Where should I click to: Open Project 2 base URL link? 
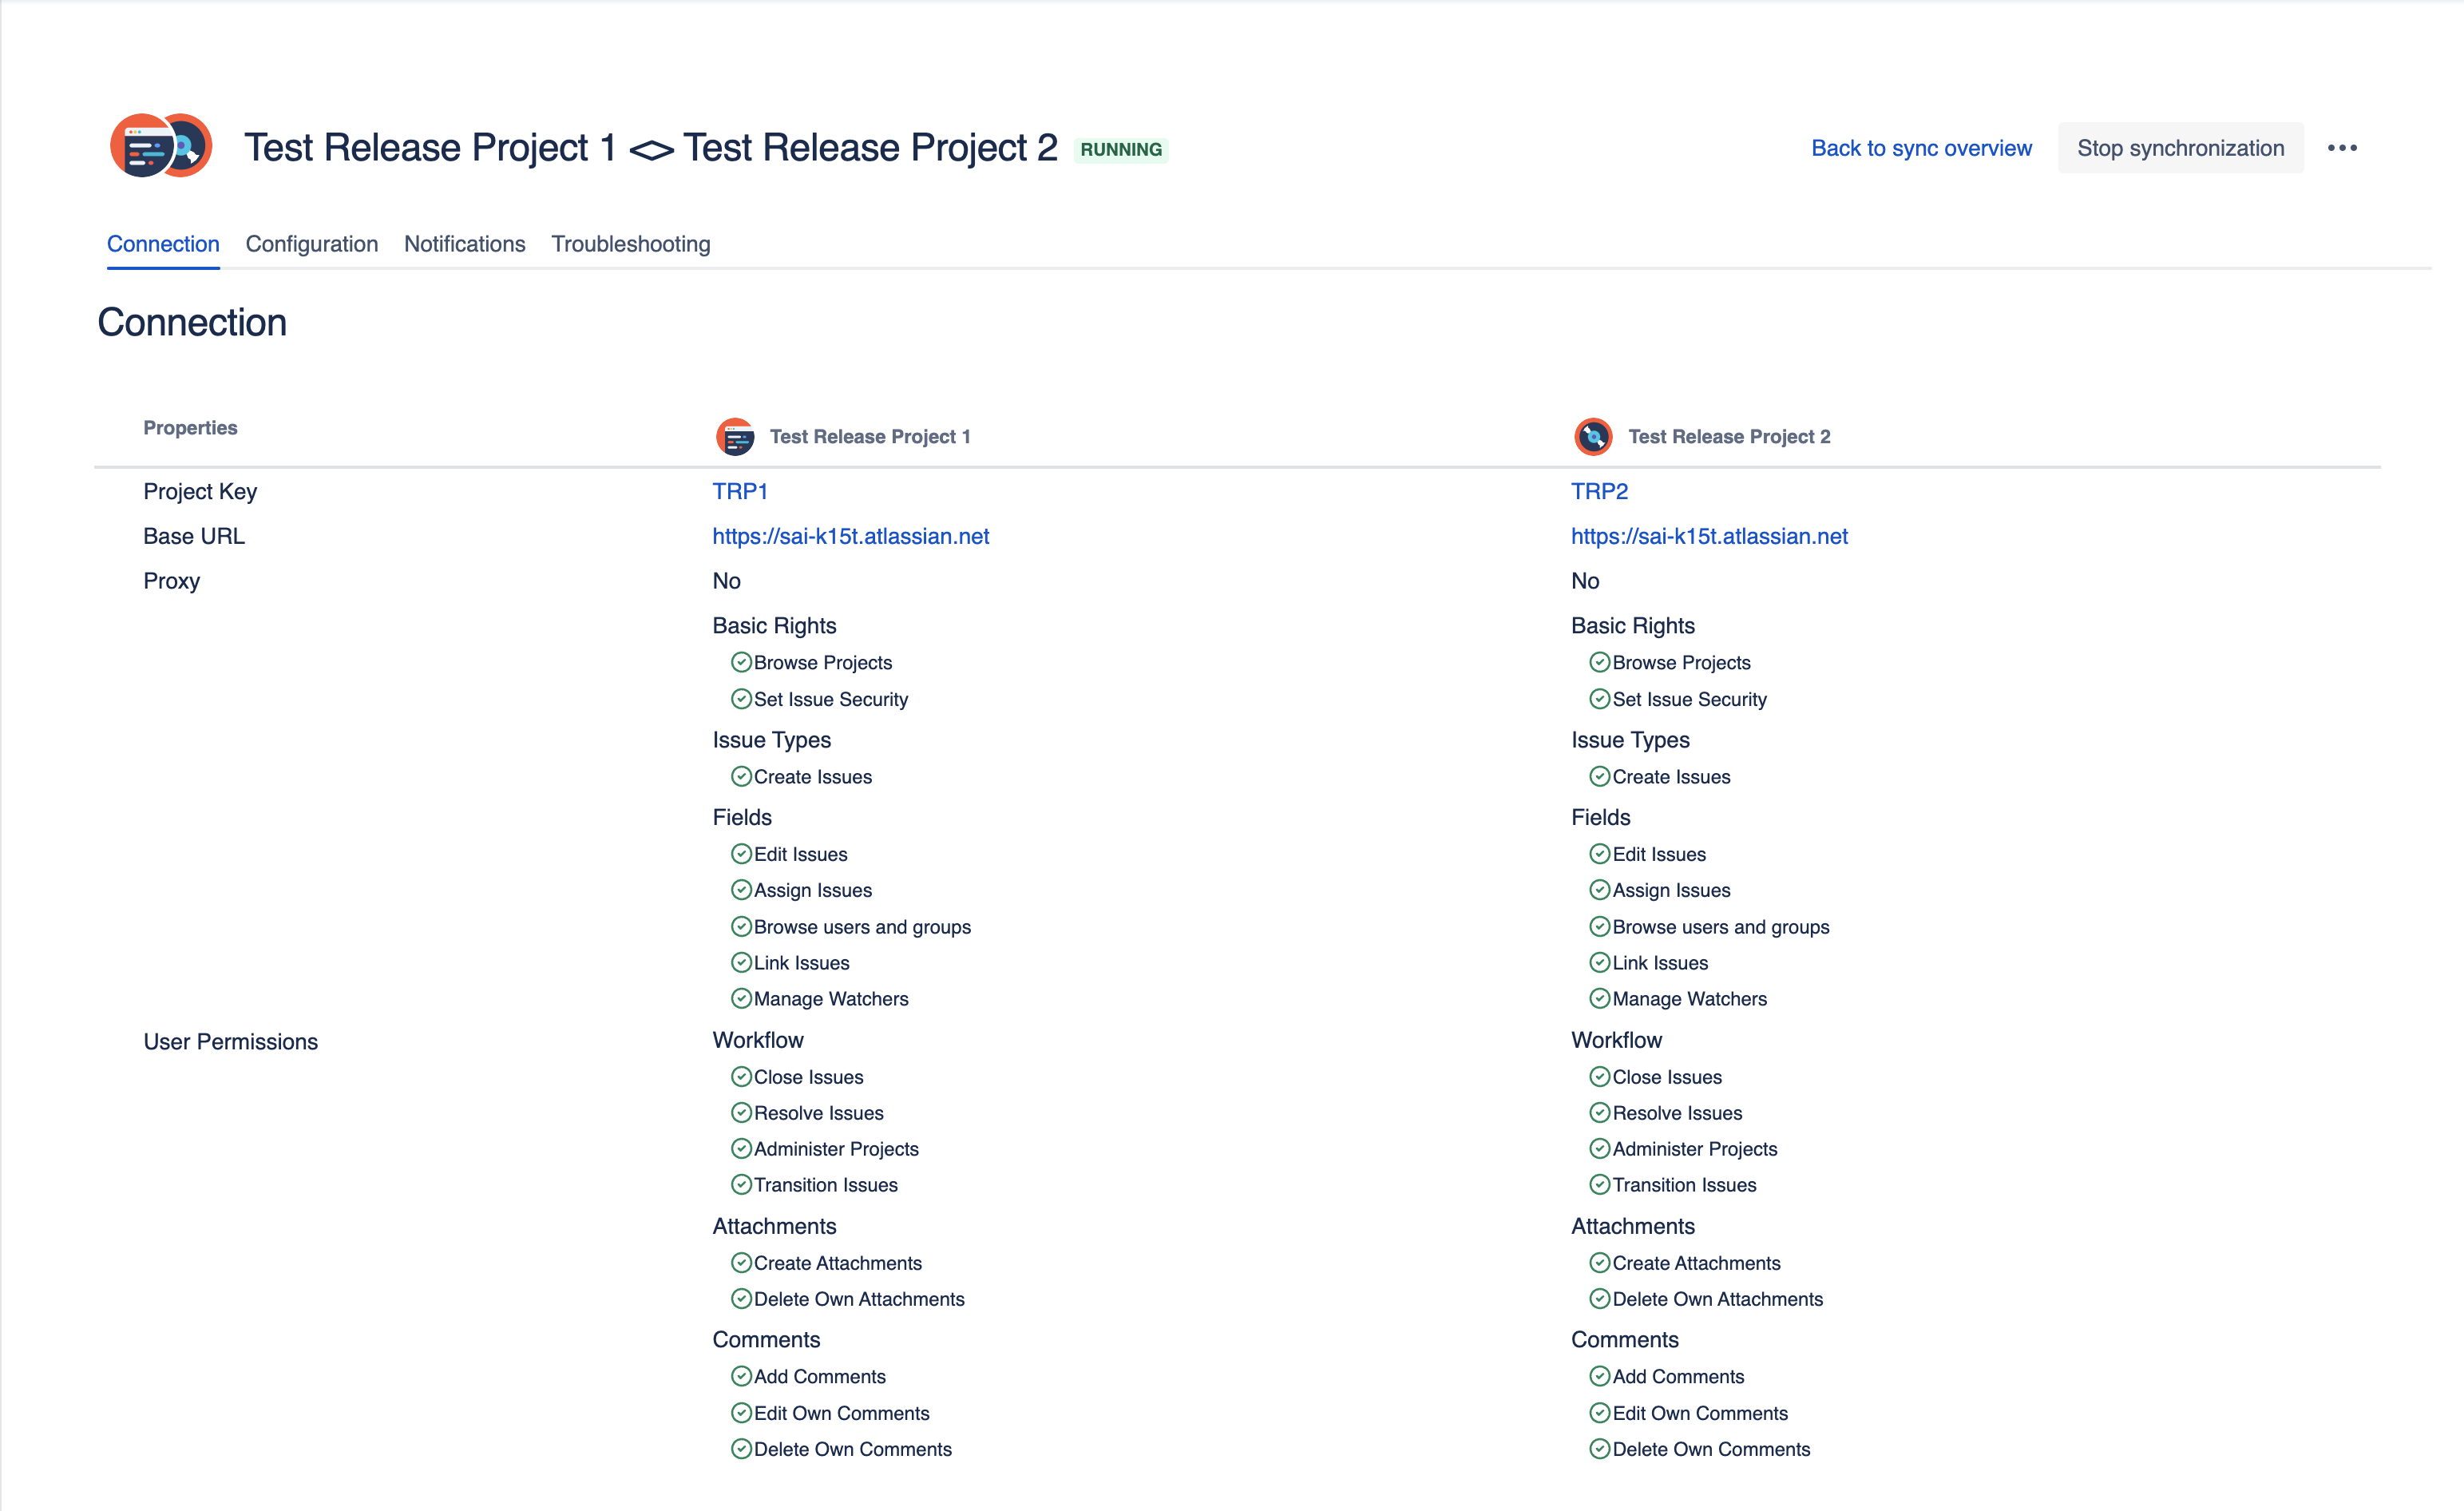(x=1708, y=536)
